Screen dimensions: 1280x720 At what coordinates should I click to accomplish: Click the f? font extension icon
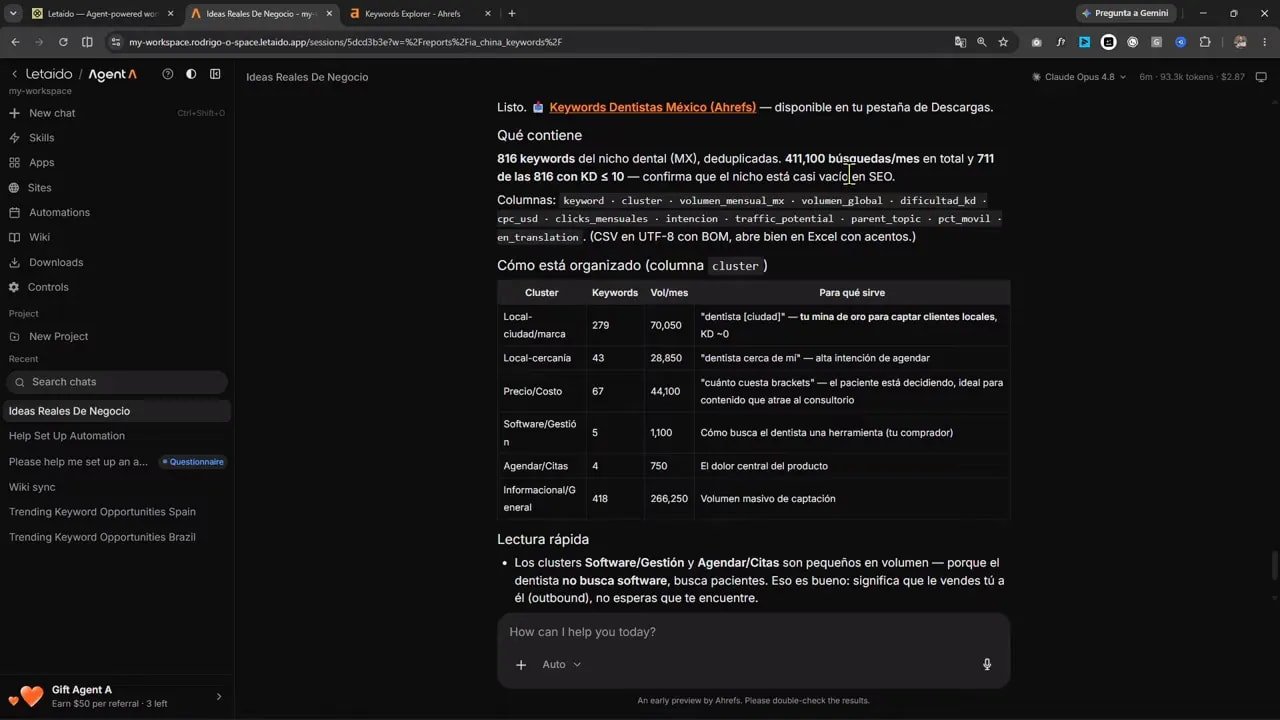coord(1060,42)
